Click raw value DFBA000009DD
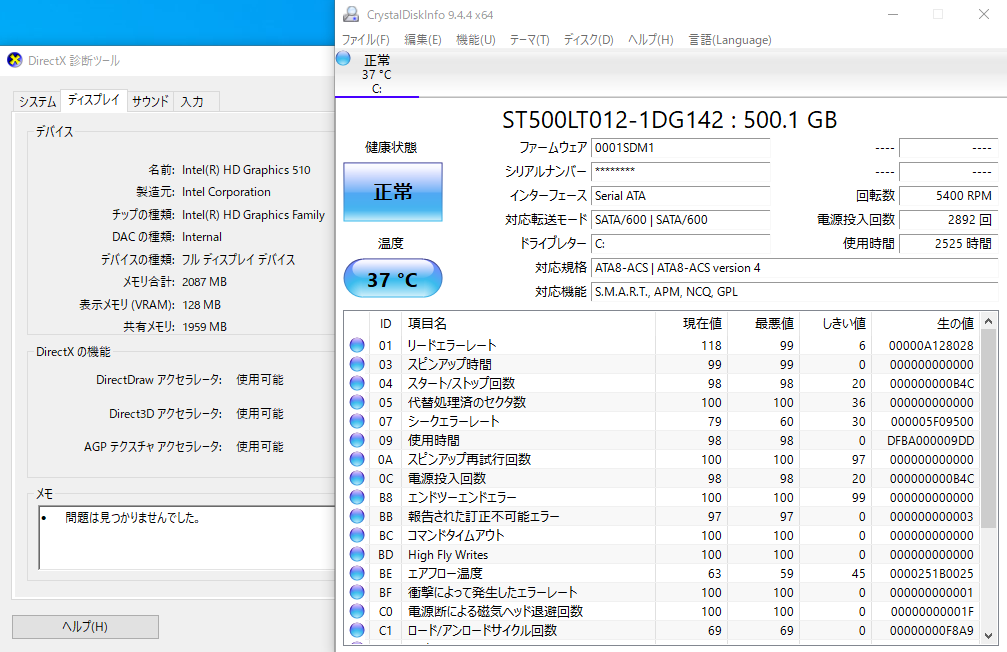1007x652 pixels. (x=931, y=441)
